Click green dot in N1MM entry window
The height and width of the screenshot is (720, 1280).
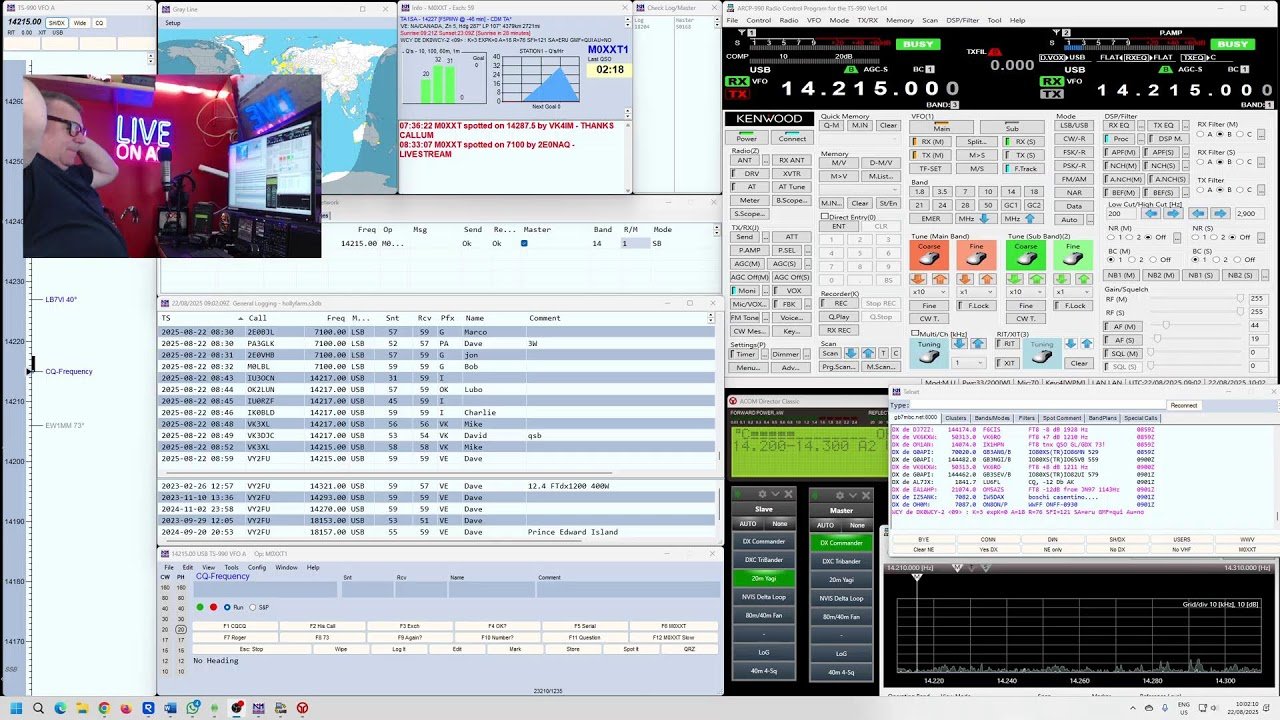200,607
